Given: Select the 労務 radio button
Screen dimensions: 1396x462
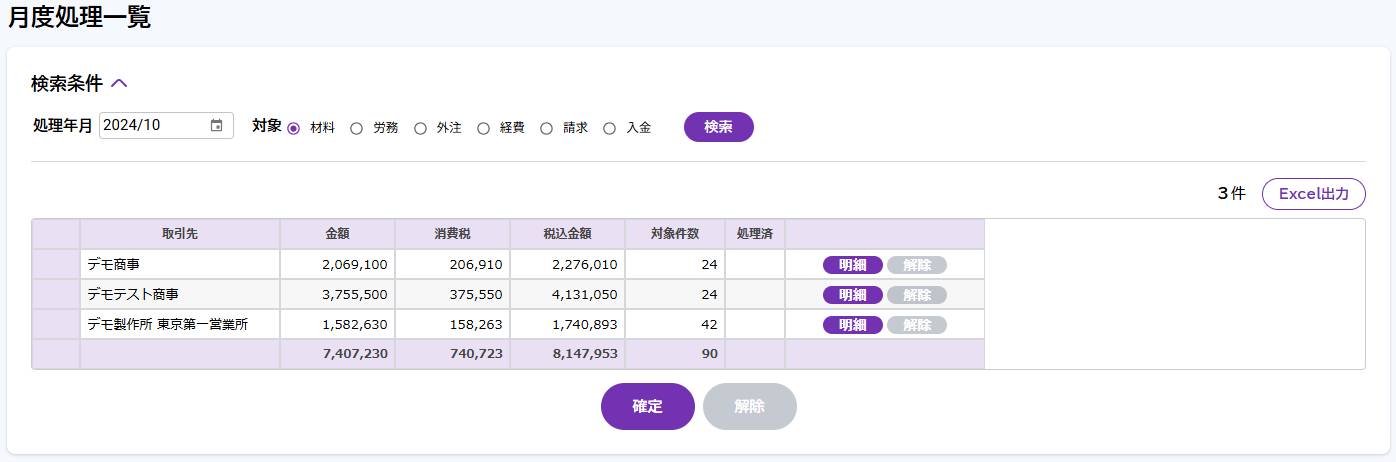Looking at the screenshot, I should [356, 128].
